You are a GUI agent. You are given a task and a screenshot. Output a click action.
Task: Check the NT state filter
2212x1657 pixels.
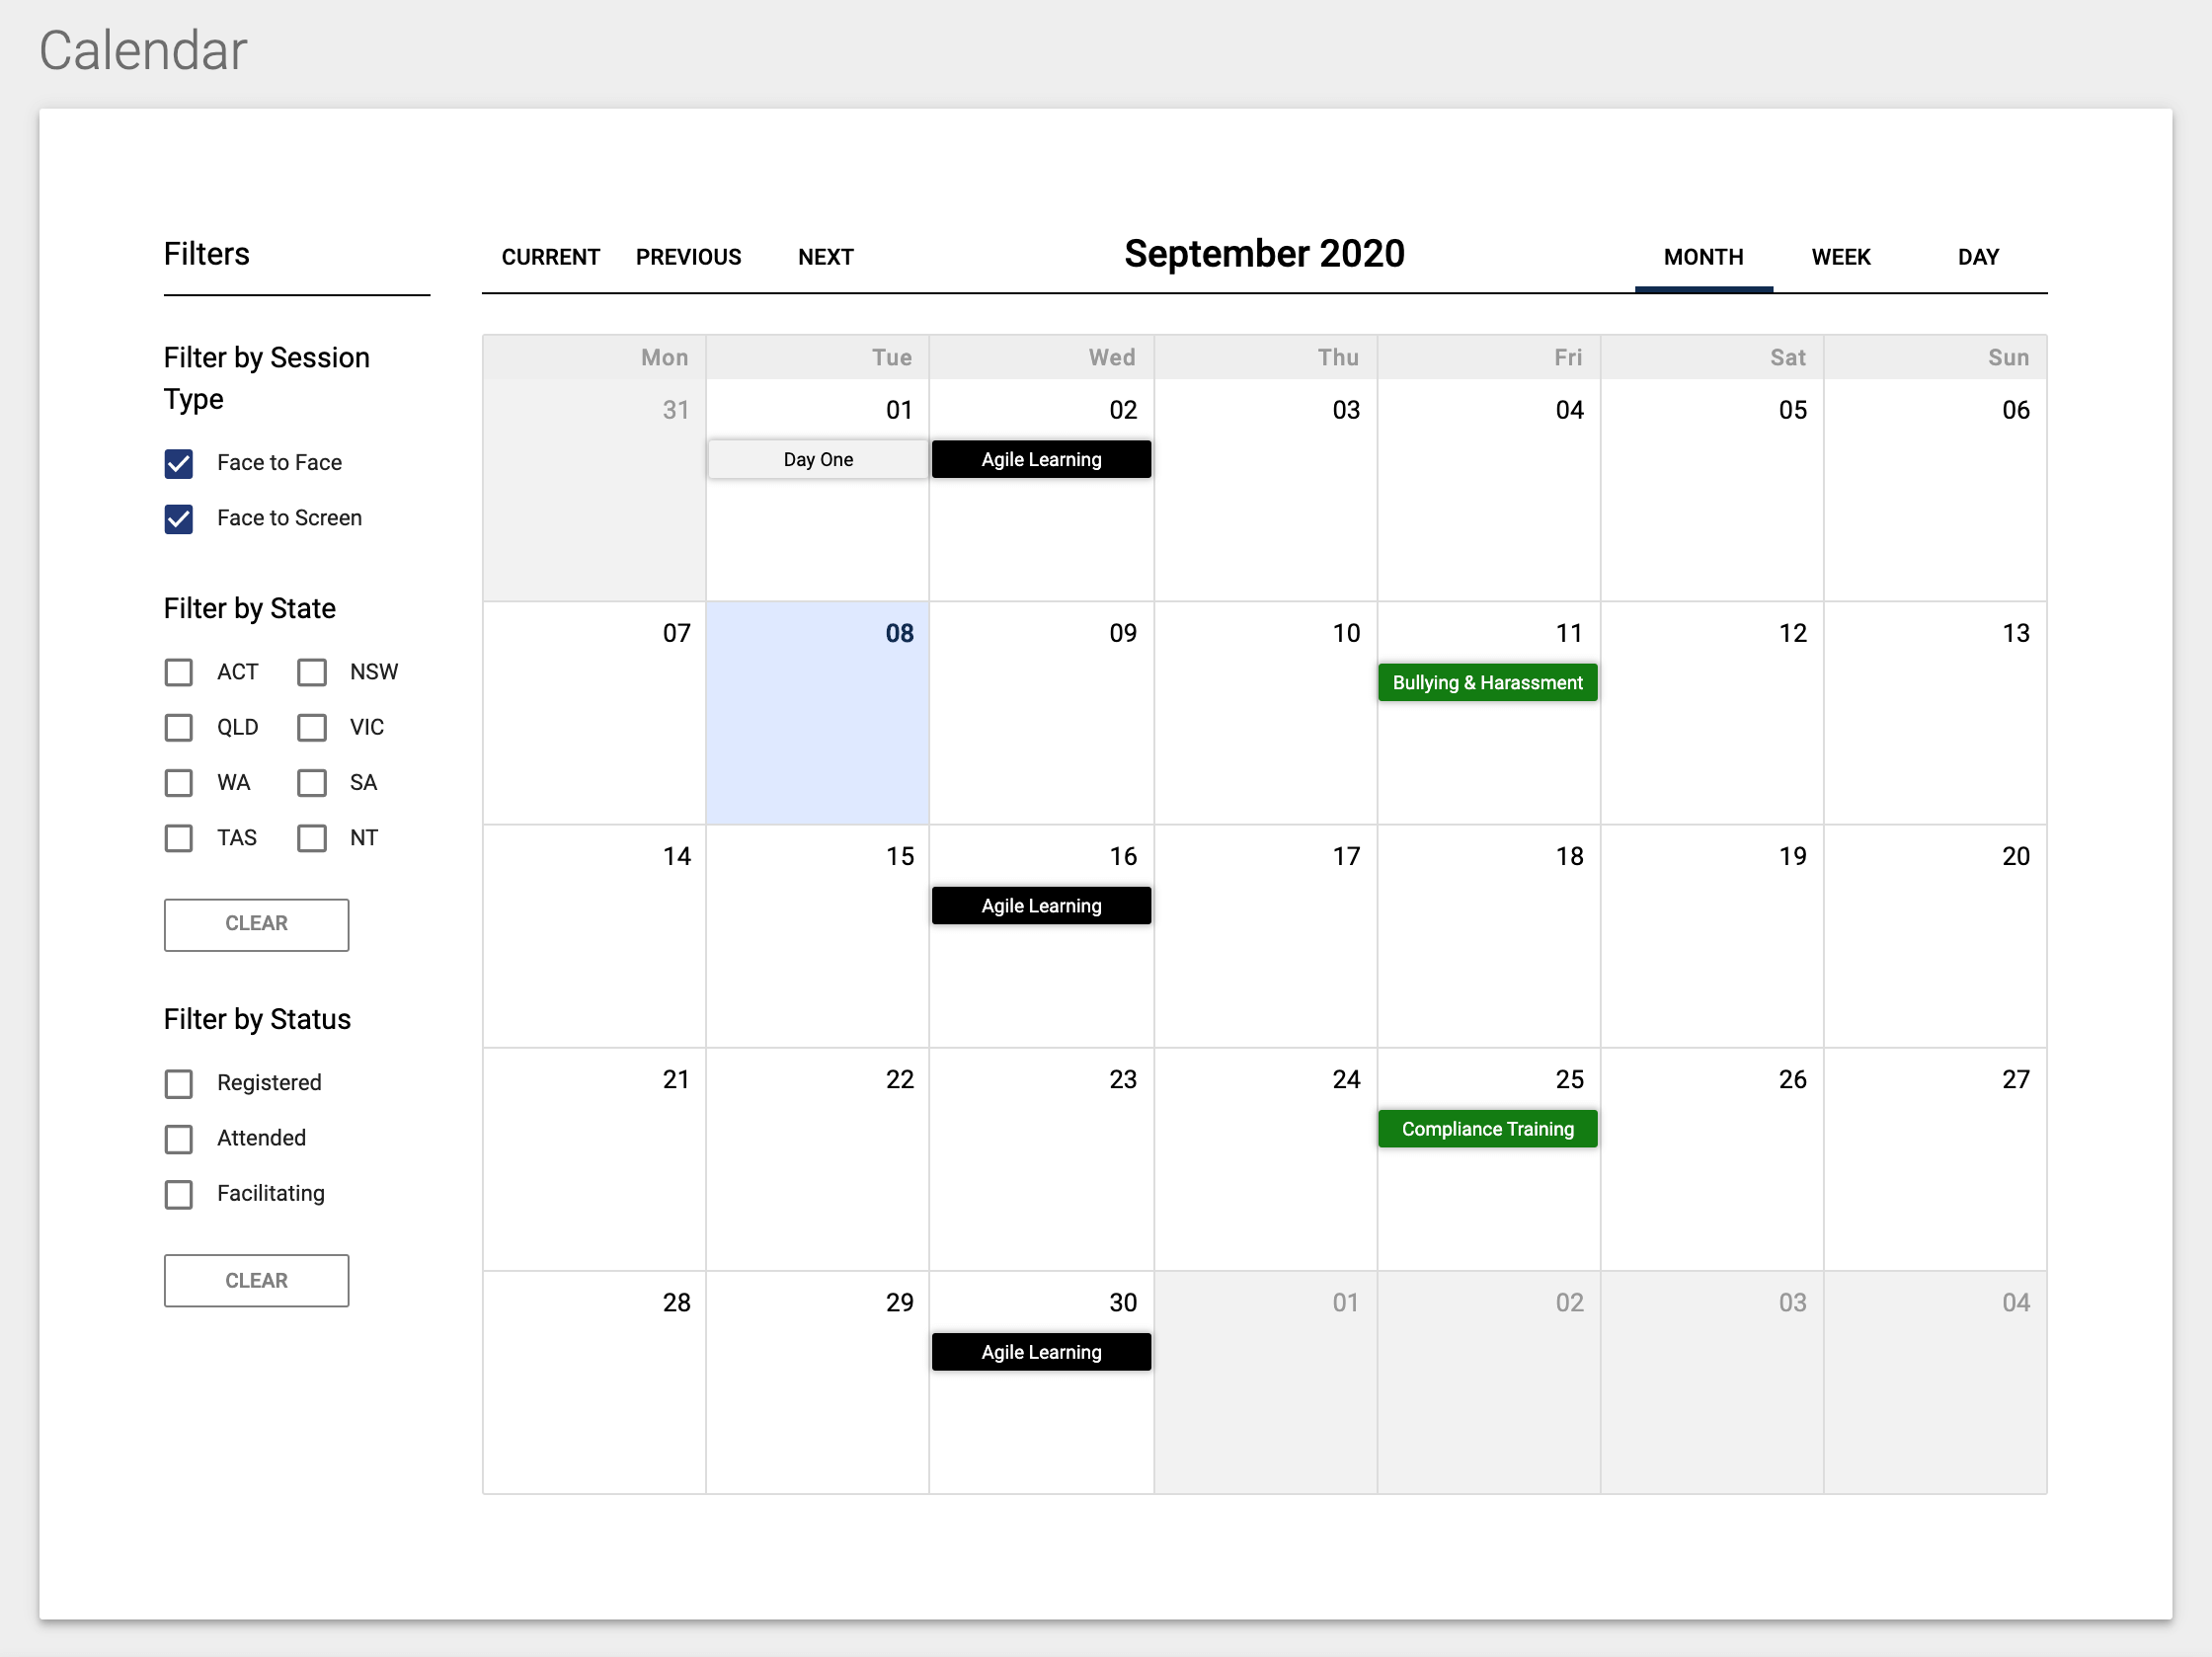point(312,838)
